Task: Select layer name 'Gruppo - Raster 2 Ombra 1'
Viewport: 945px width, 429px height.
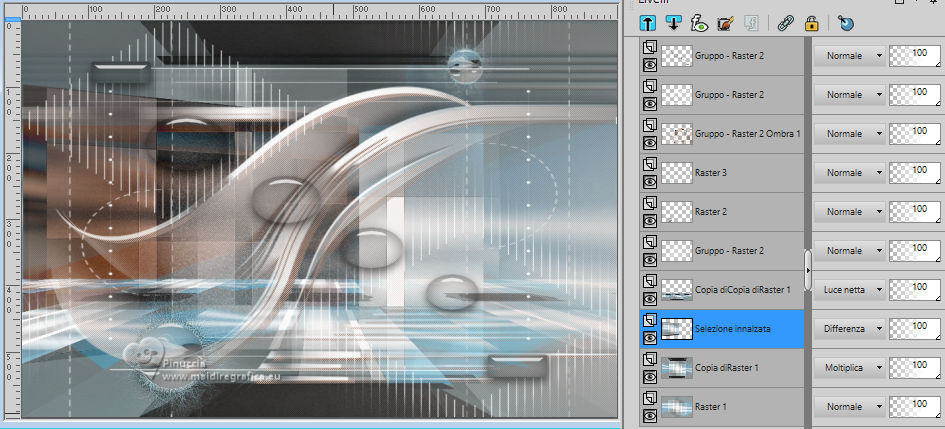Action: pos(747,134)
